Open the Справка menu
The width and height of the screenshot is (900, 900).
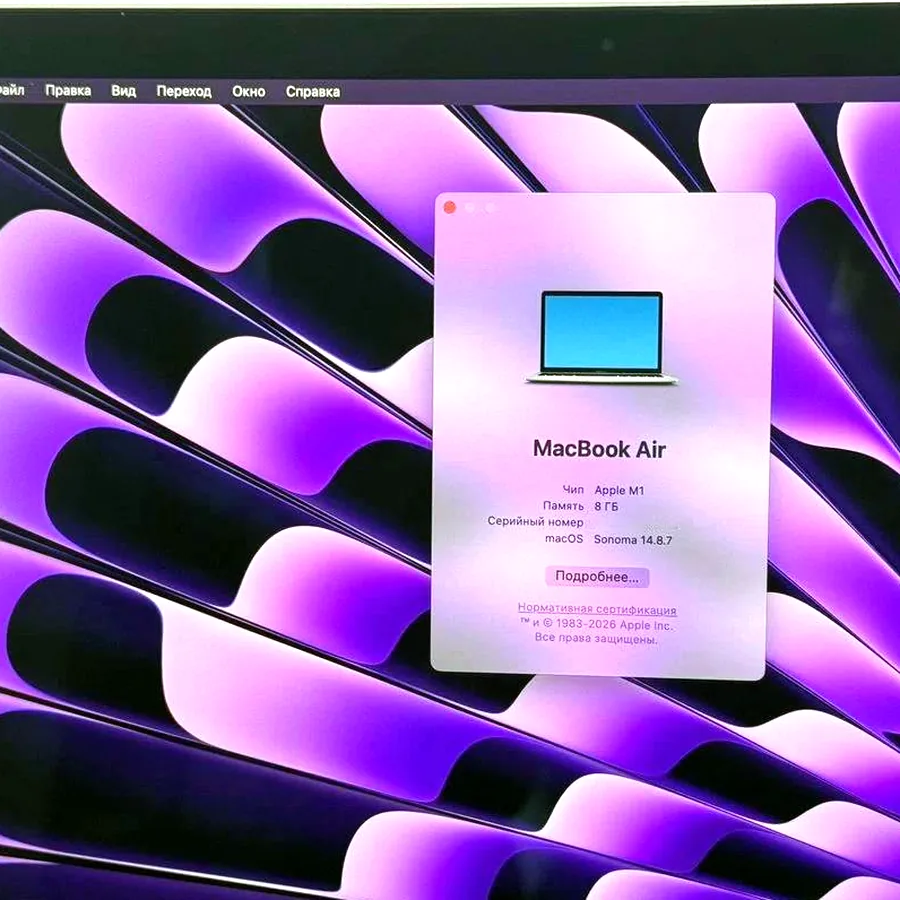pyautogui.click(x=313, y=91)
